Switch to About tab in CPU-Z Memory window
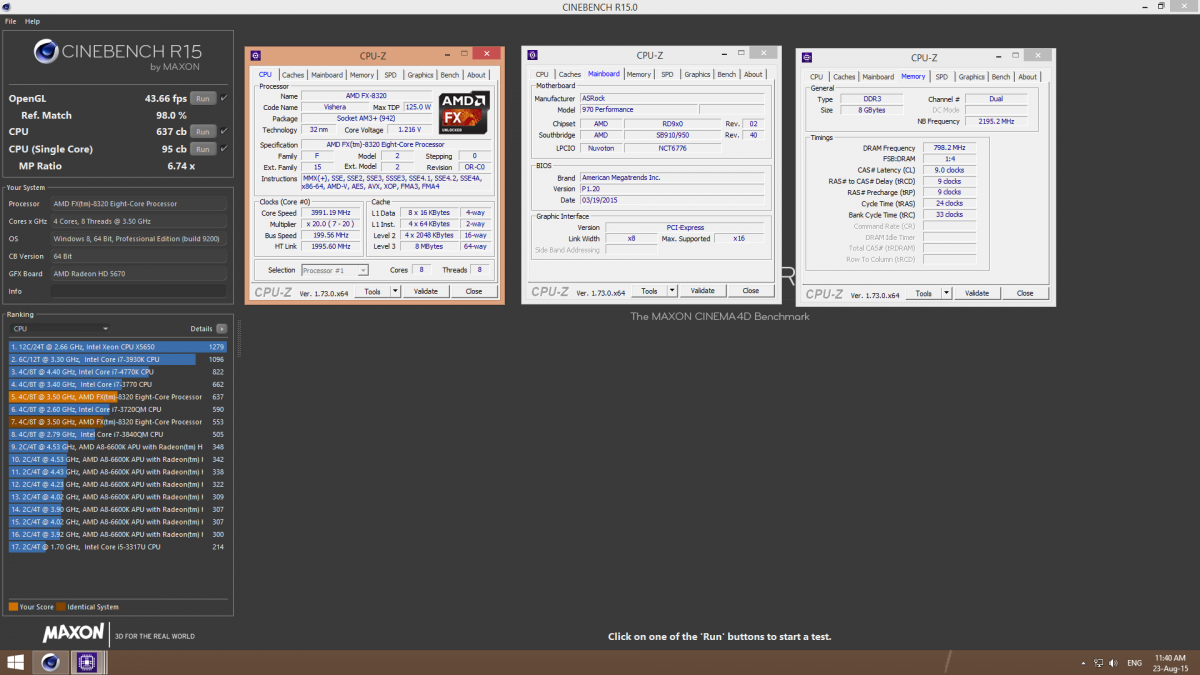The width and height of the screenshot is (1200, 675). pyautogui.click(x=1027, y=76)
